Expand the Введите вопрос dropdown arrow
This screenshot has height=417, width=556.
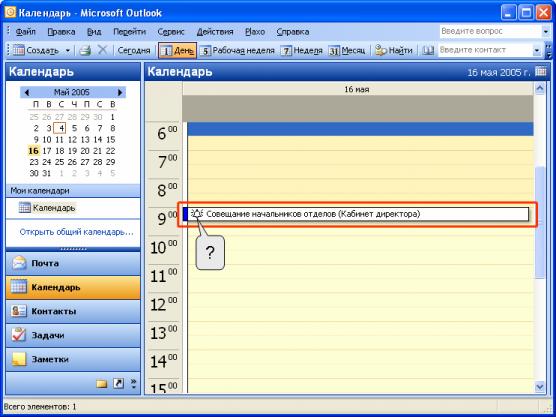tap(546, 32)
